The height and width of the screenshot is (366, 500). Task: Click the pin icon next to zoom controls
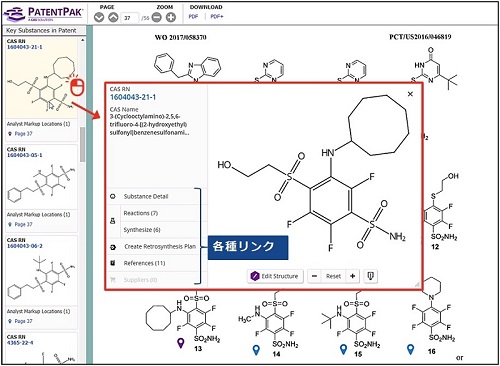pos(370,276)
